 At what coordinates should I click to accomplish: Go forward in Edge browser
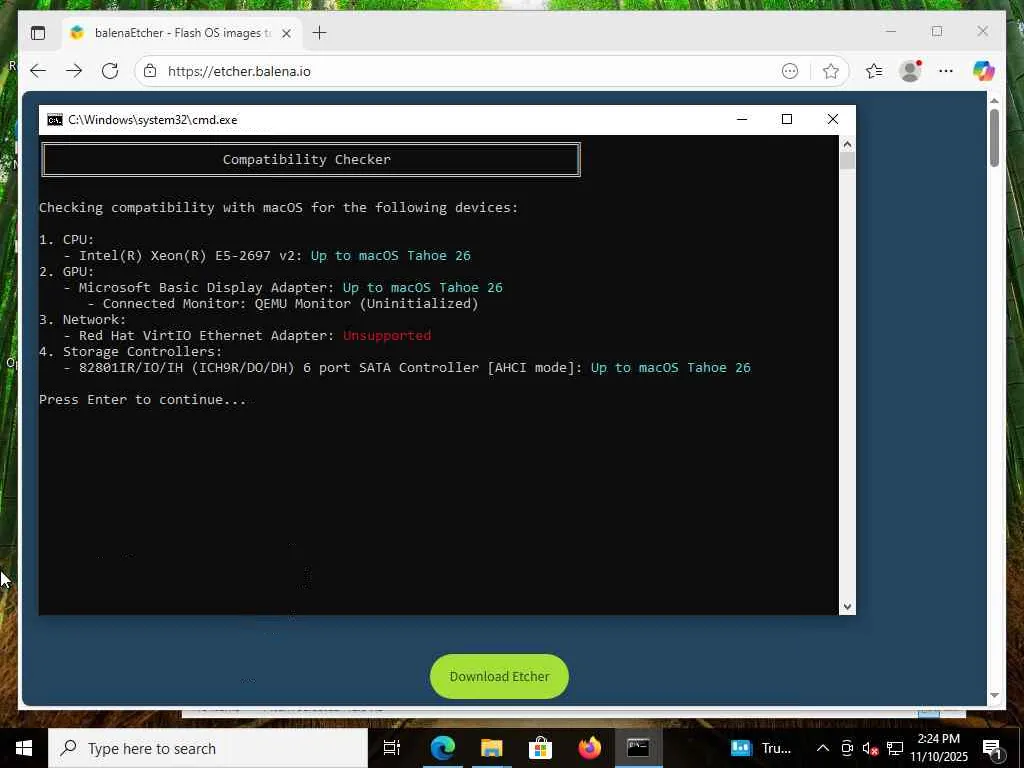point(74,71)
